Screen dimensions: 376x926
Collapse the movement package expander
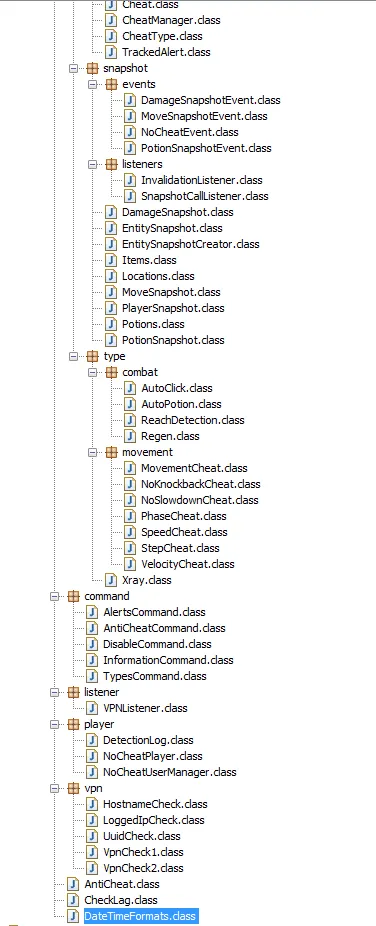click(92, 452)
